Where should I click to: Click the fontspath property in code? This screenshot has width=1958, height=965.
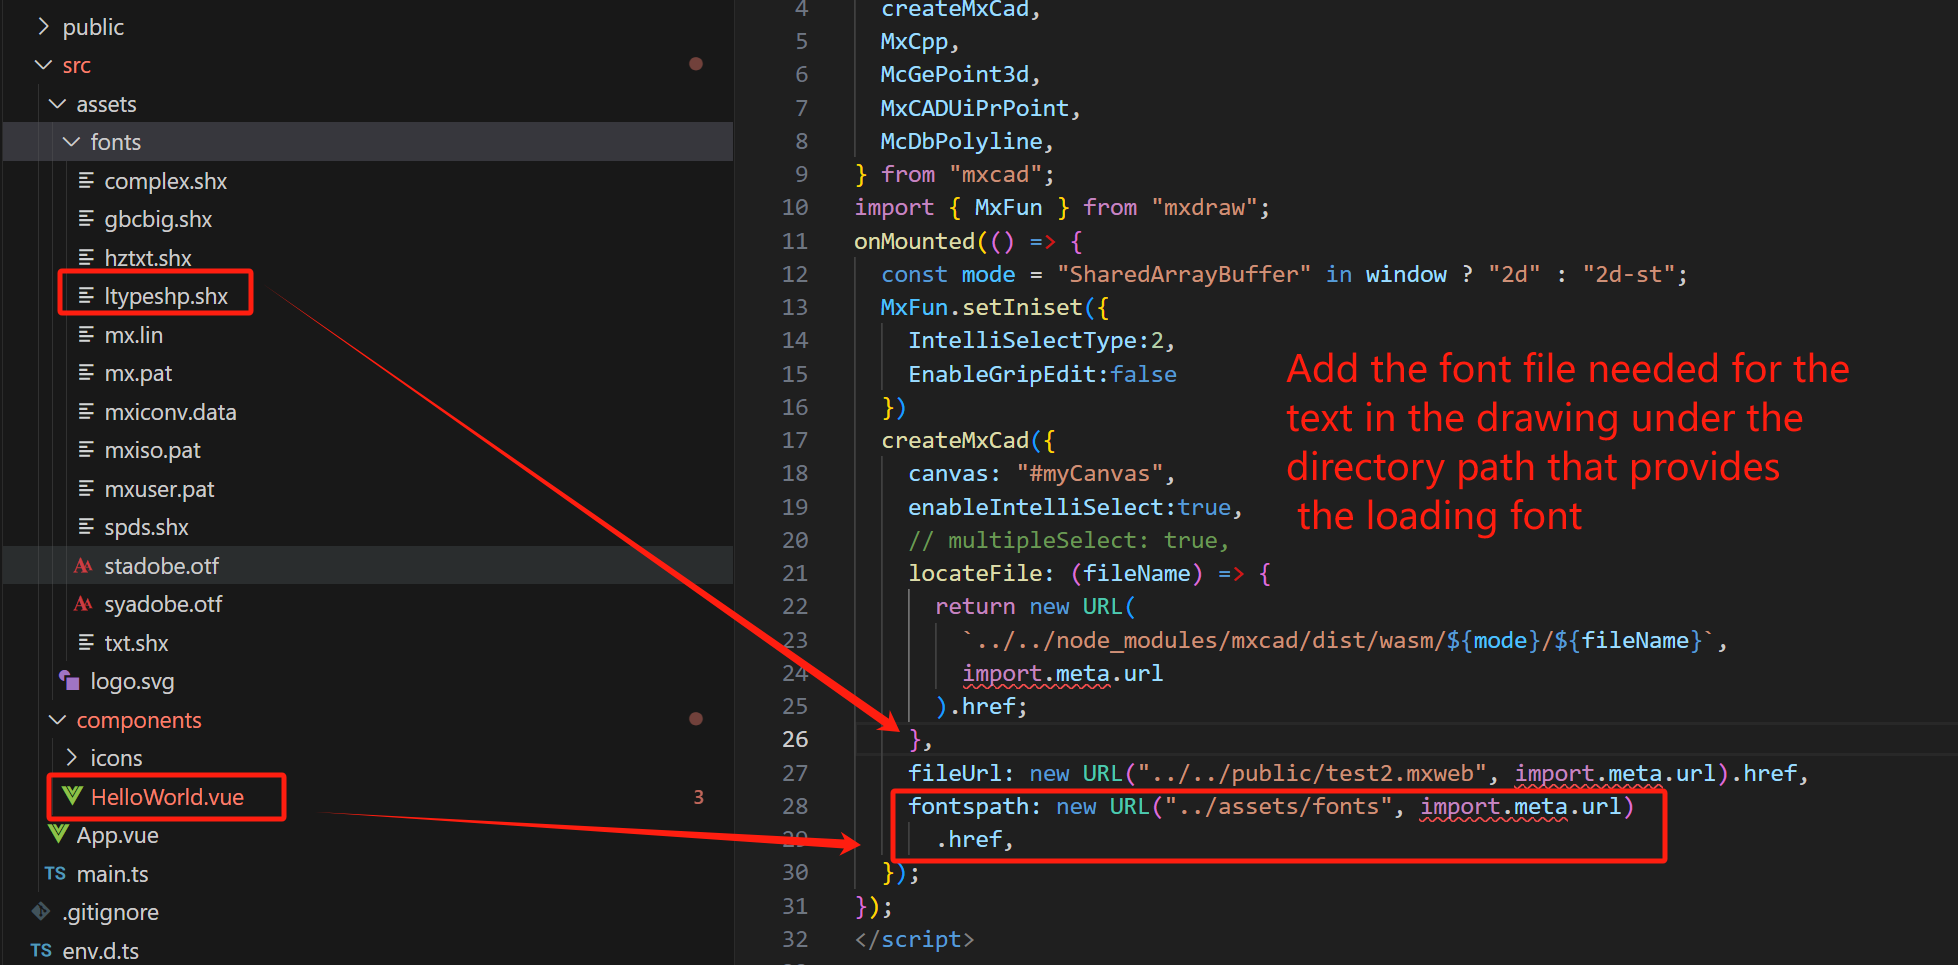[x=967, y=806]
